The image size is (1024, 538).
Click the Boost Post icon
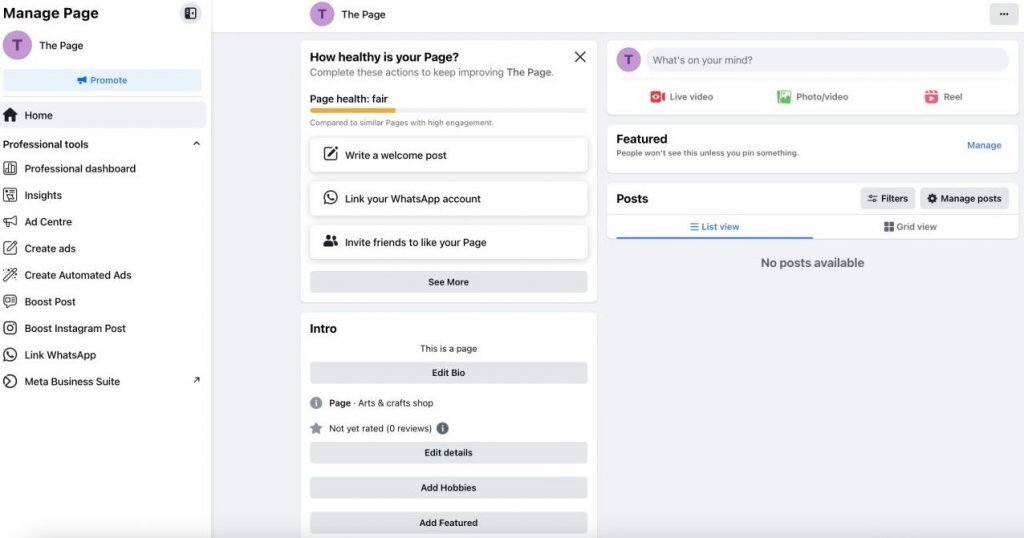pyautogui.click(x=10, y=302)
